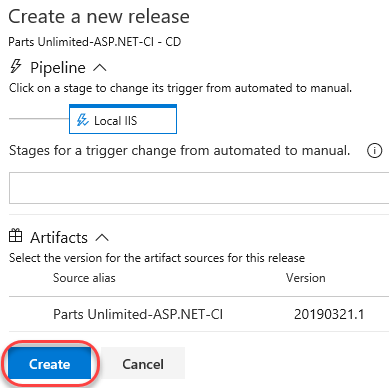
Task: Click the Artifacts section heading
Action: (59, 238)
